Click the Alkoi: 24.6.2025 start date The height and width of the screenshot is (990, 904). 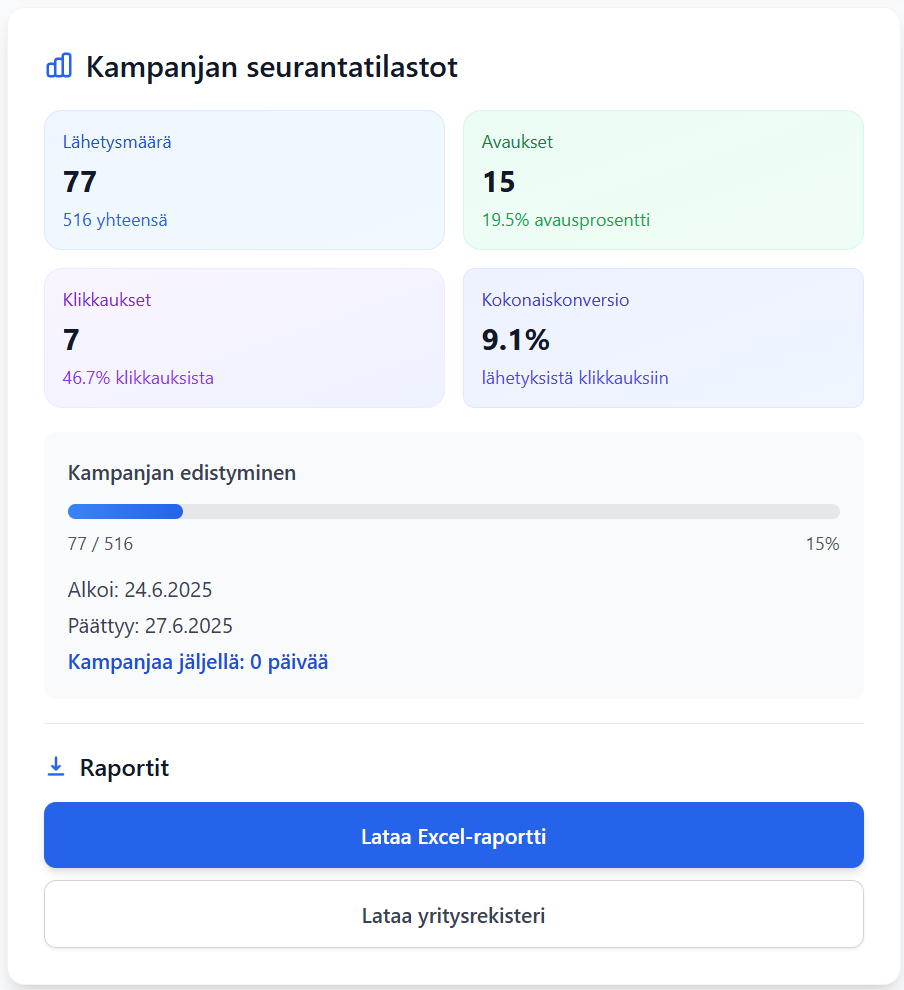pos(140,590)
